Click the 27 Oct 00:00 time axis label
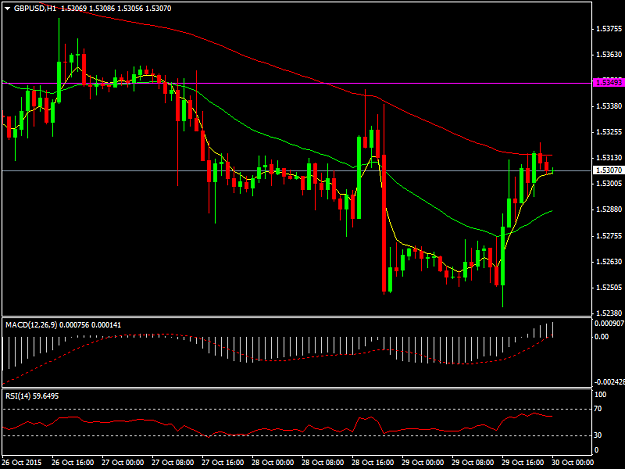 [x=123, y=463]
